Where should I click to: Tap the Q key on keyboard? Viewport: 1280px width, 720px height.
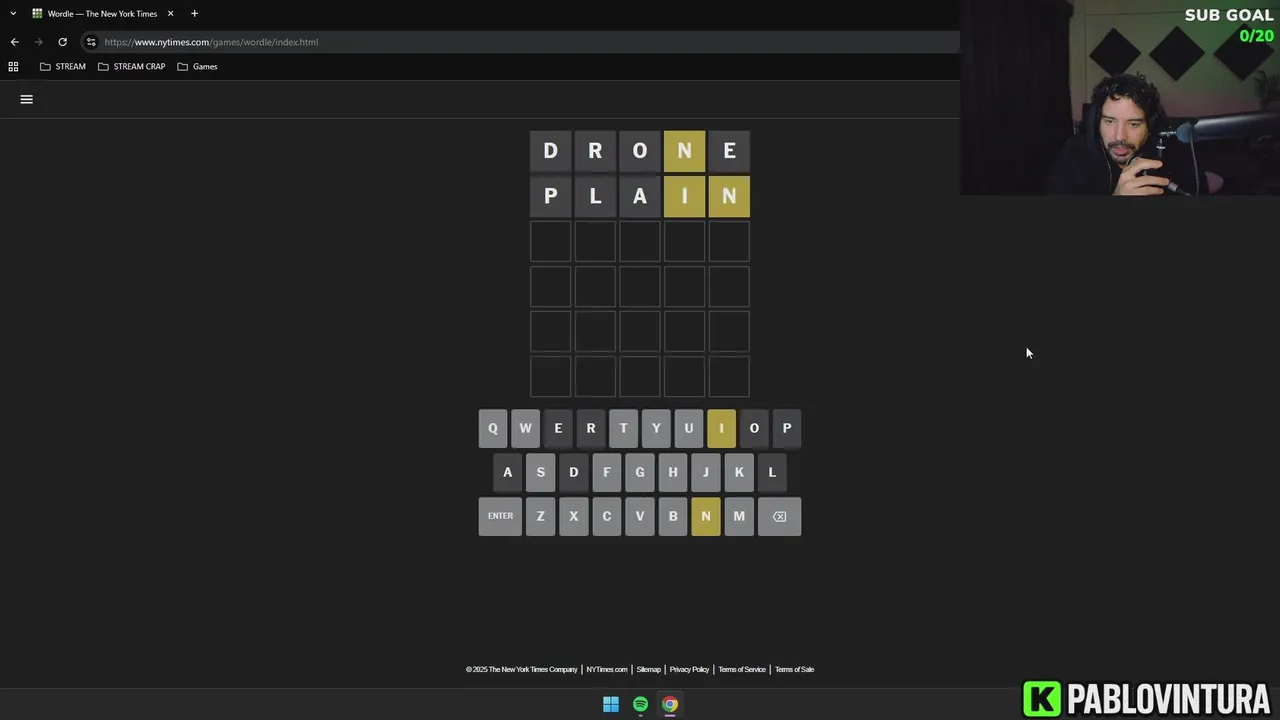492,428
